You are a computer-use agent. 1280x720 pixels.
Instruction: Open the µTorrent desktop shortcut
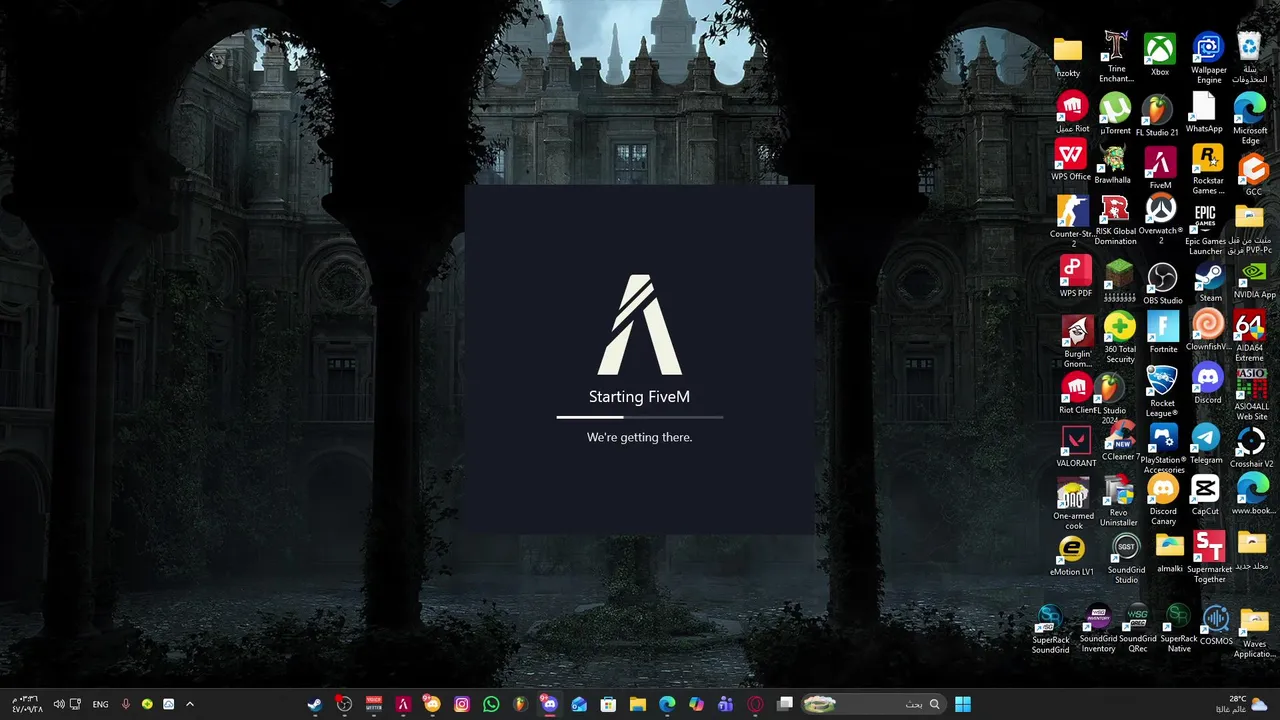(x=1115, y=114)
